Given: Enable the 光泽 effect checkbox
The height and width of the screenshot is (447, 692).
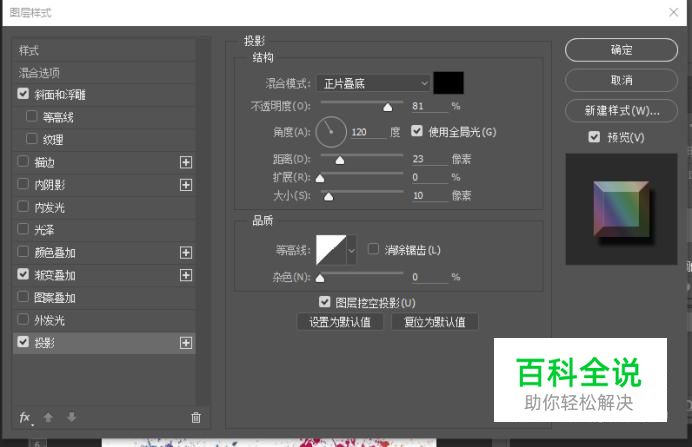Looking at the screenshot, I should (x=23, y=229).
